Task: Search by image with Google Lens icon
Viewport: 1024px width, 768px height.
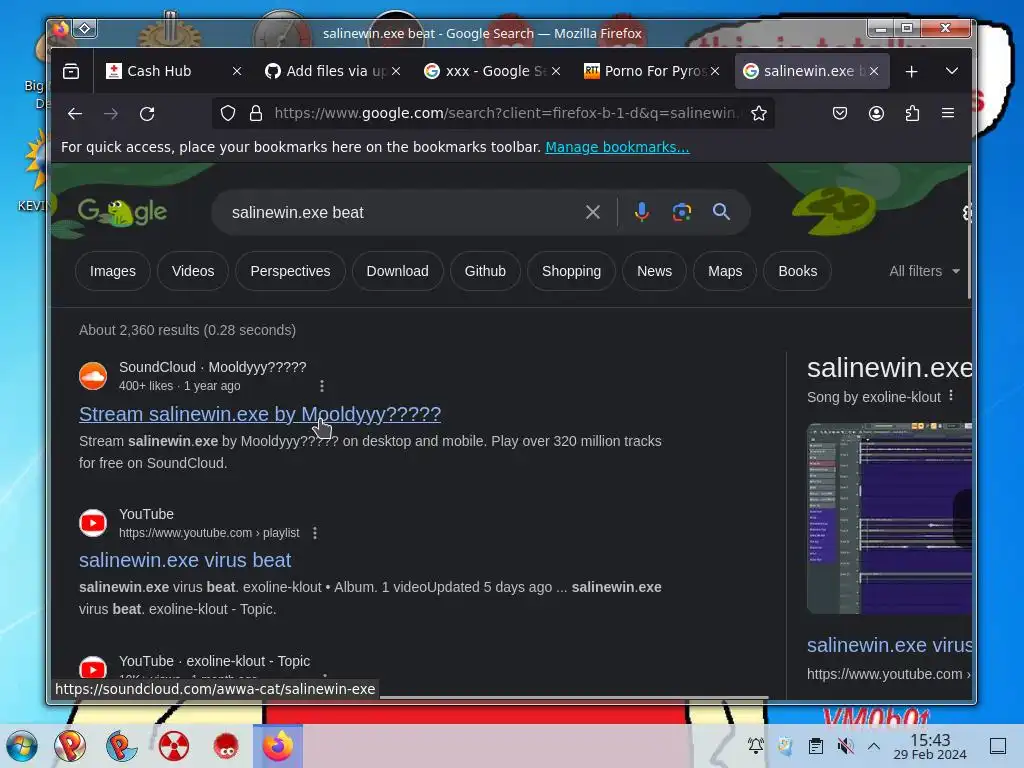Action: [x=682, y=212]
